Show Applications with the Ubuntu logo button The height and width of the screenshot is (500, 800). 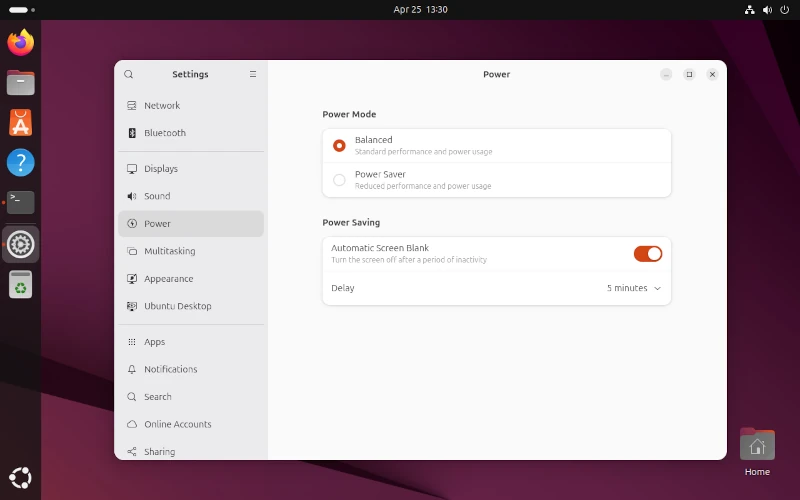point(20,478)
